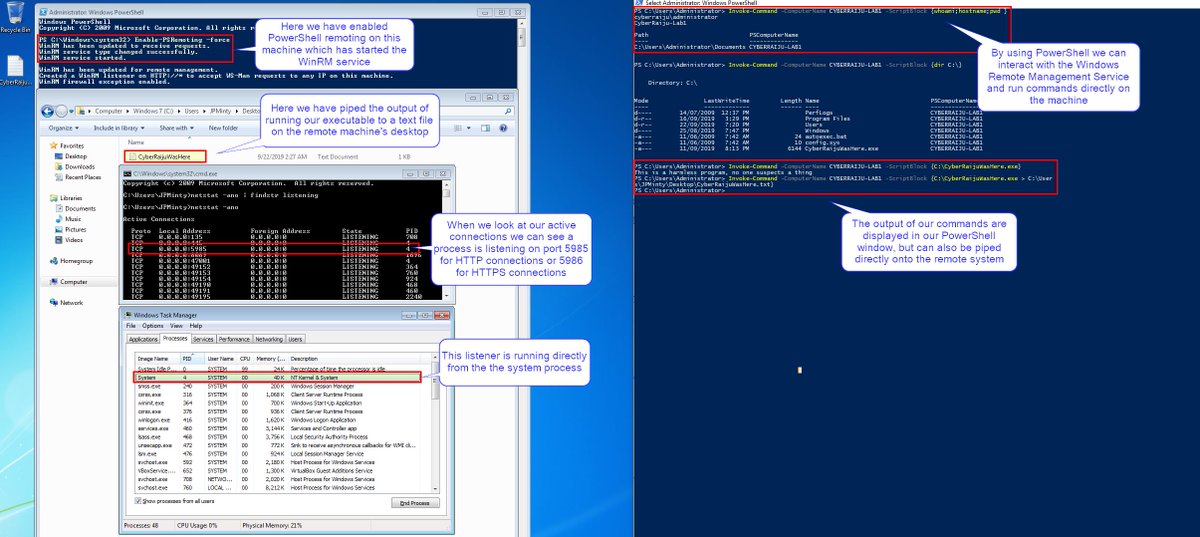Screen dimensions: 1200x537
Task: Open Recent Places in Explorer sidebar
Action: click(78, 177)
